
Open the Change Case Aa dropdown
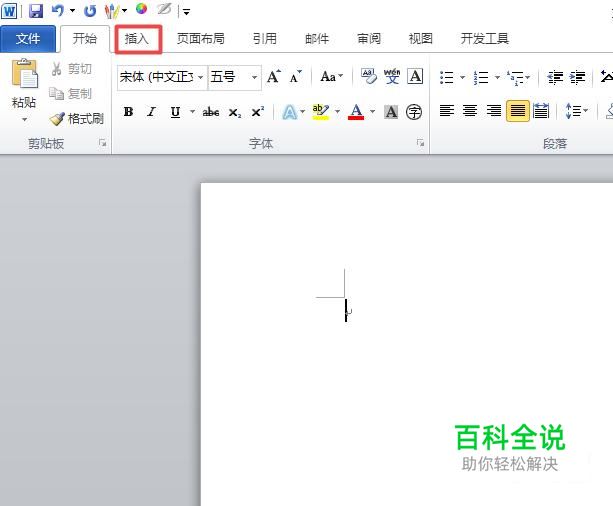coord(332,77)
